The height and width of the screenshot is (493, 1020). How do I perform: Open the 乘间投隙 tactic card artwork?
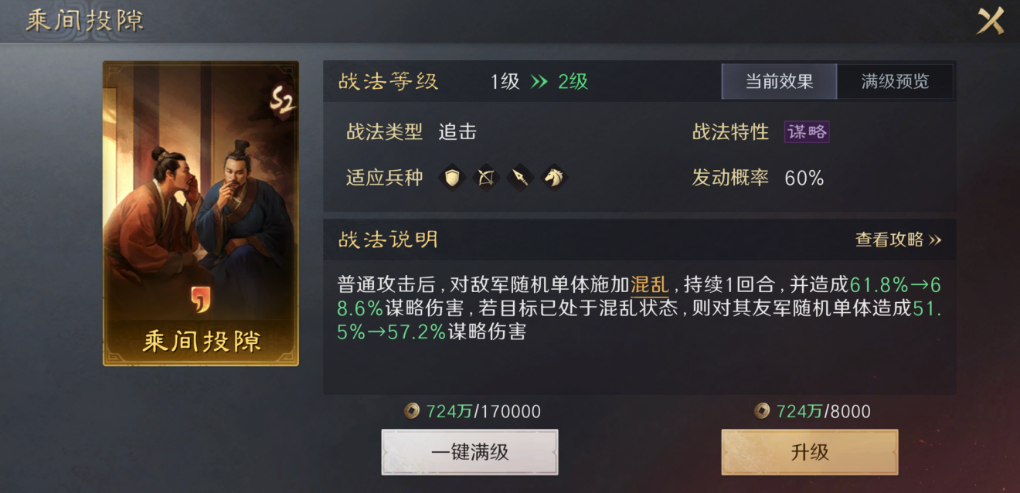click(200, 213)
